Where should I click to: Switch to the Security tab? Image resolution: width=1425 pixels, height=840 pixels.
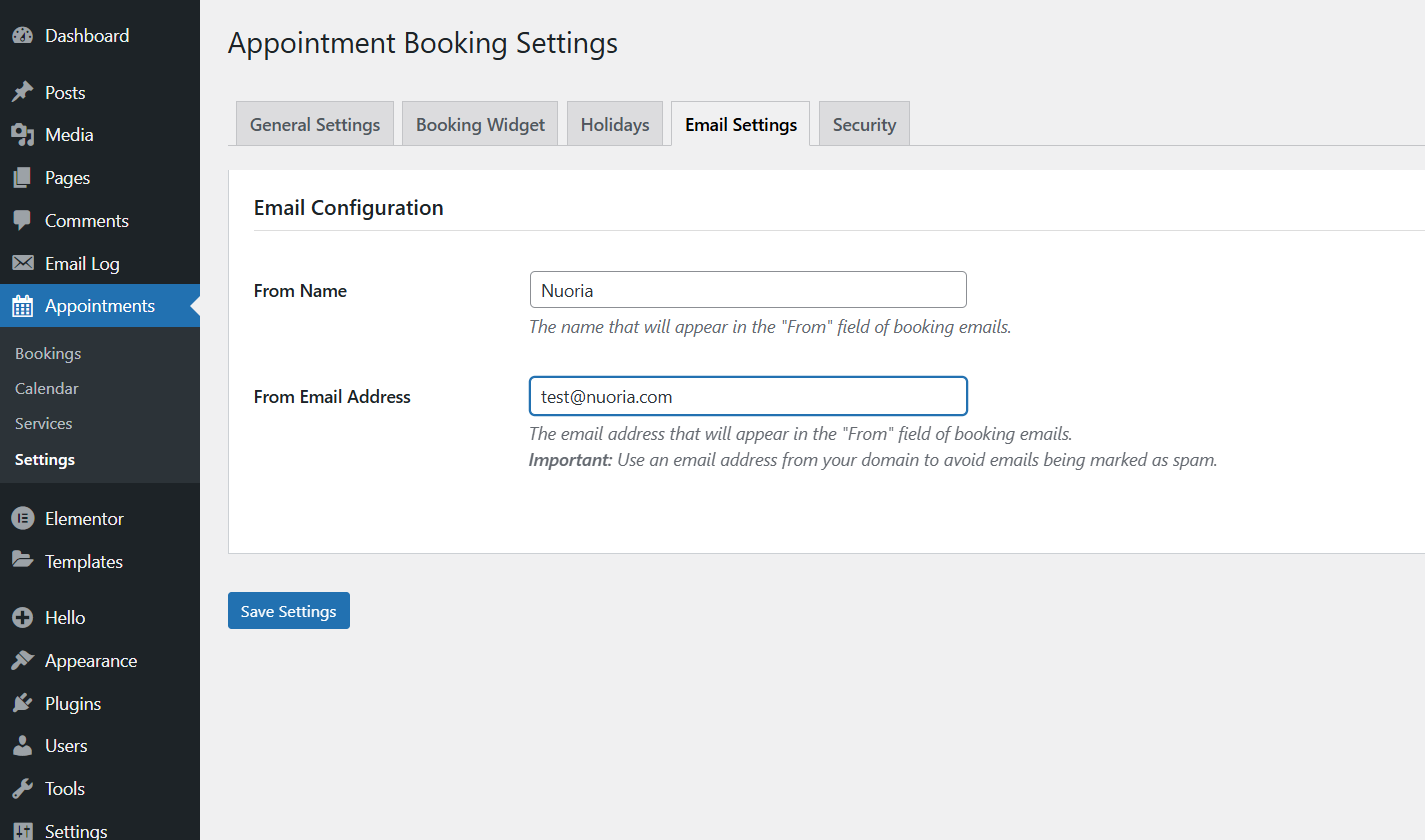click(x=863, y=123)
